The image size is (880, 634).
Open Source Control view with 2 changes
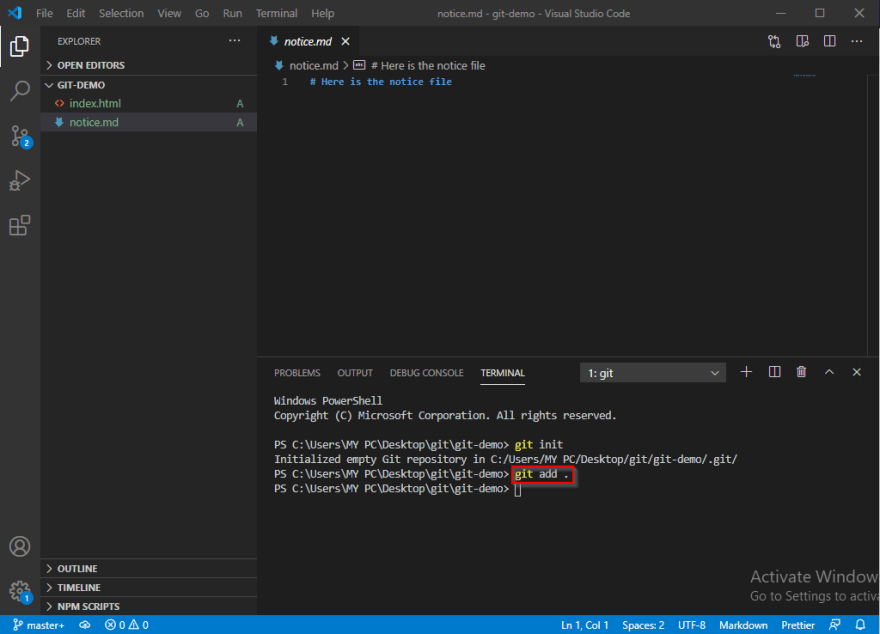click(21, 136)
